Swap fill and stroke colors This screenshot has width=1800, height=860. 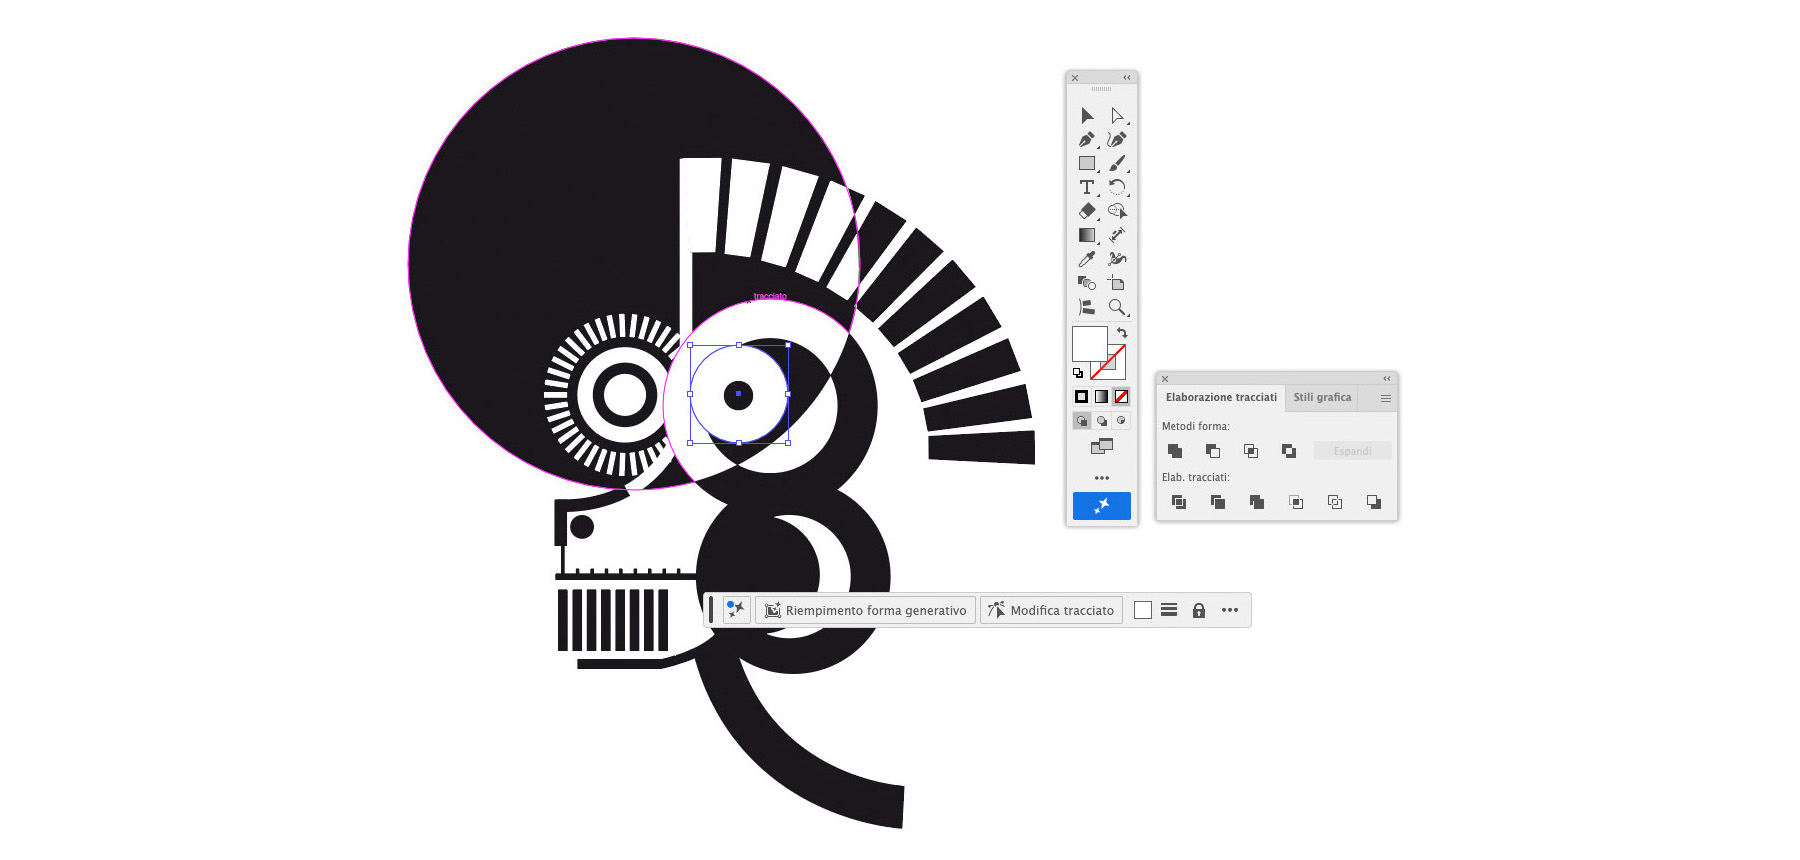pyautogui.click(x=1122, y=333)
